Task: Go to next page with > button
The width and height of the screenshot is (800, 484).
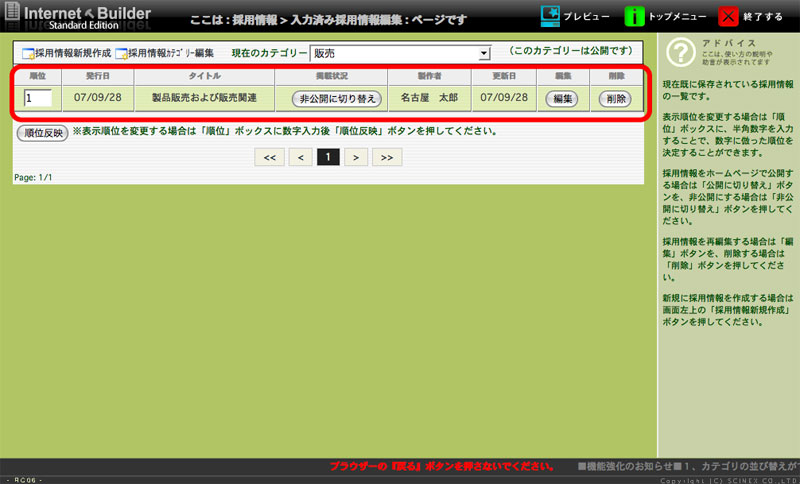Action: tap(357, 157)
